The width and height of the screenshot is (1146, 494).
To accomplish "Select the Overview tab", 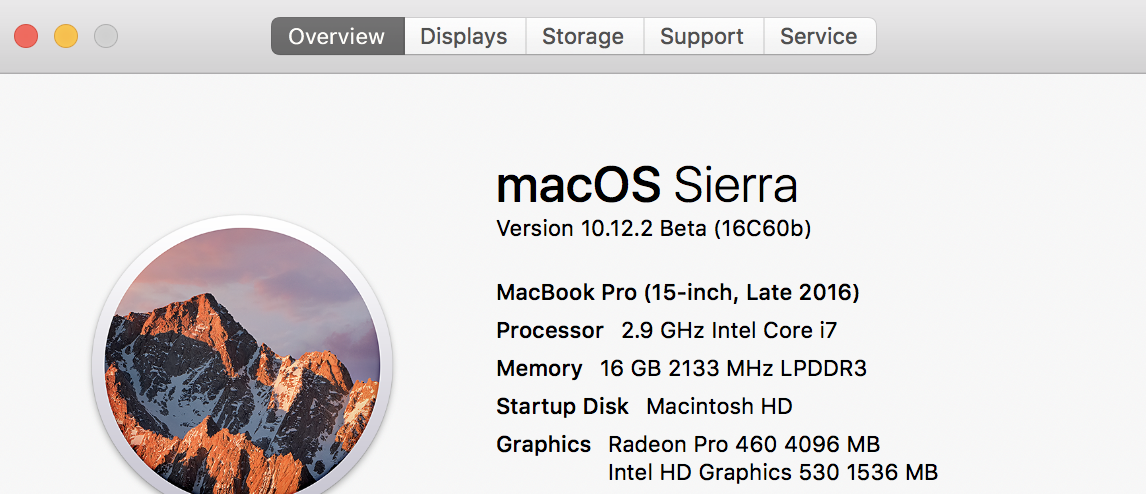I will [x=337, y=36].
